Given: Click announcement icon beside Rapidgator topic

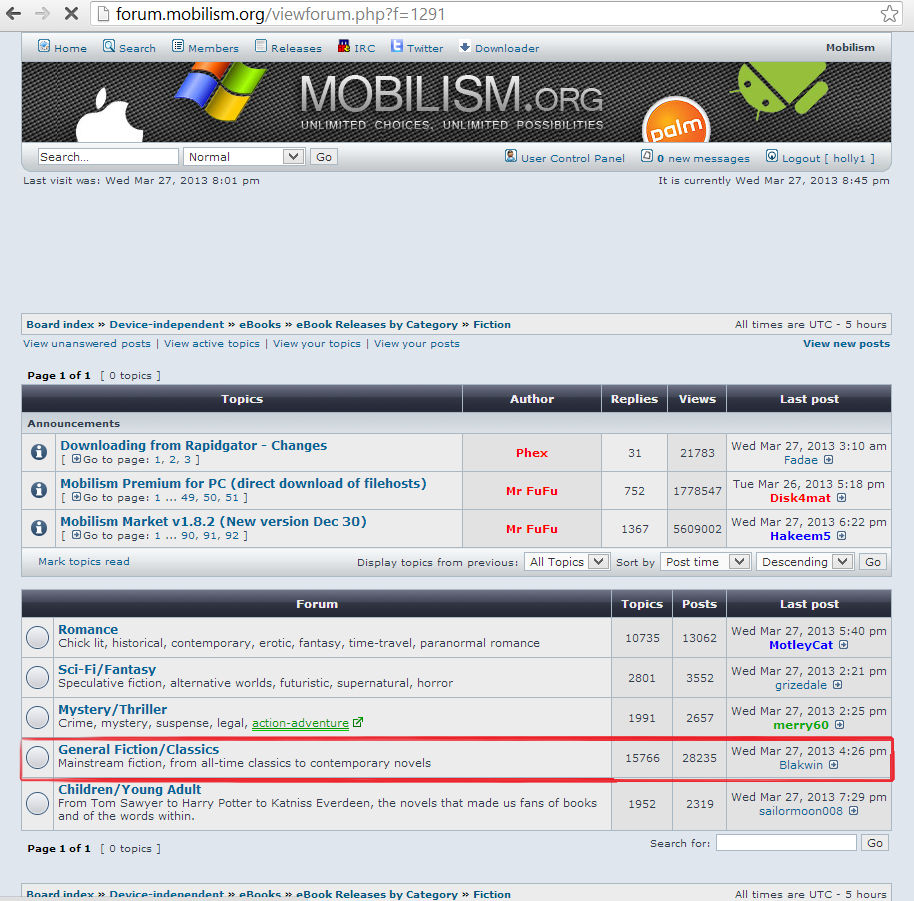Looking at the screenshot, I should click(38, 452).
